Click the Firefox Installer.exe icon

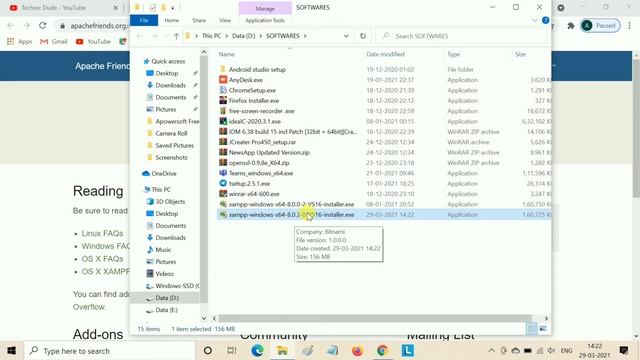[x=223, y=100]
